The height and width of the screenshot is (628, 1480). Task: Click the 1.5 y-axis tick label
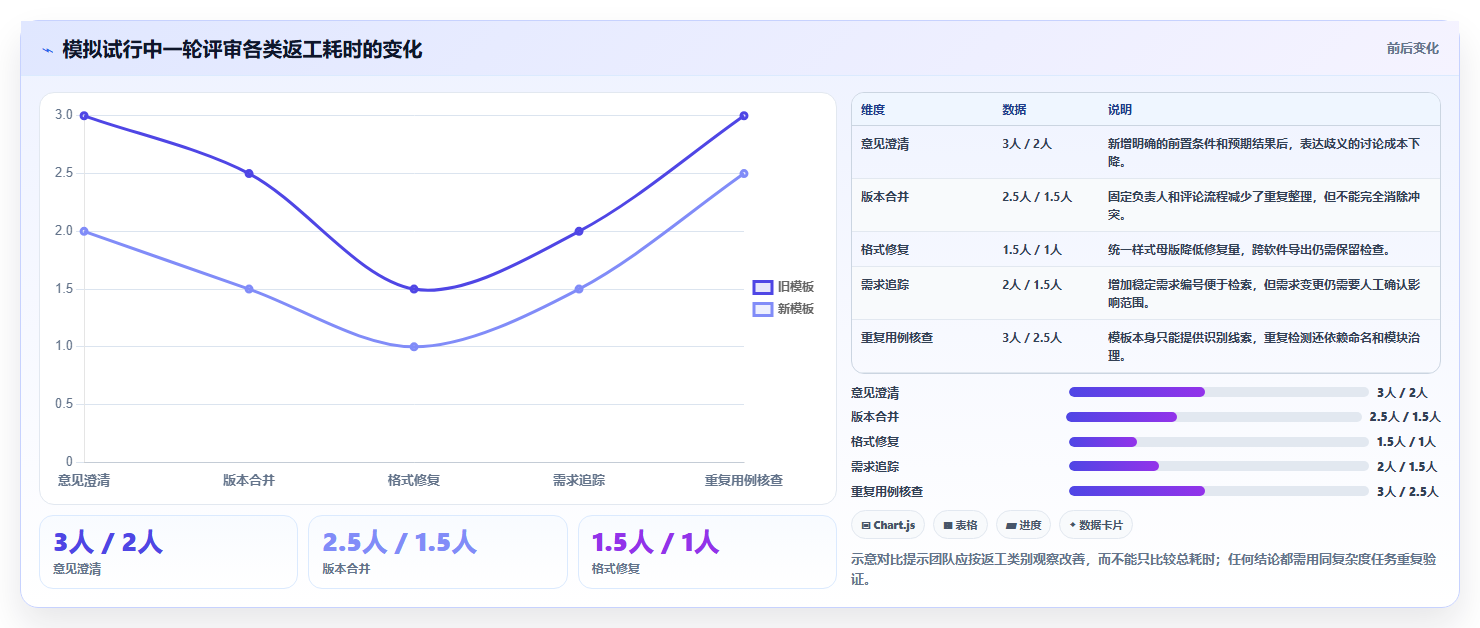(x=64, y=289)
